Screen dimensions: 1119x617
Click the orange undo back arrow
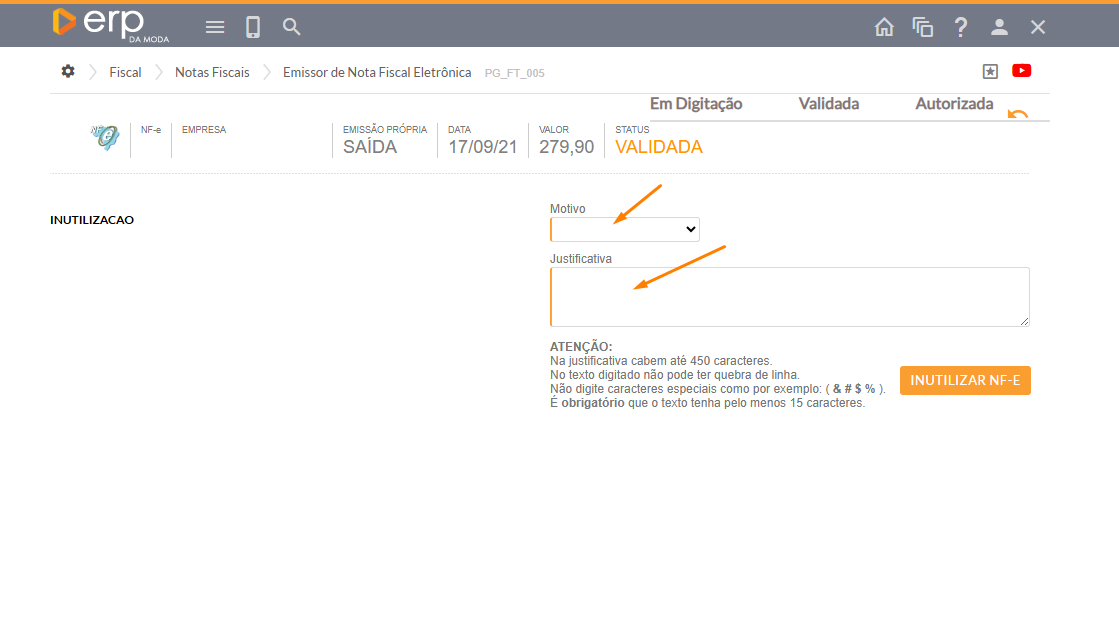click(x=1017, y=114)
